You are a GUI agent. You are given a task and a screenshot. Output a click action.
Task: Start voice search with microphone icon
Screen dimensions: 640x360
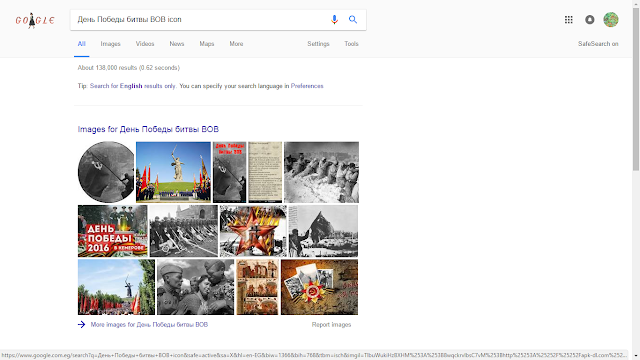[334, 20]
